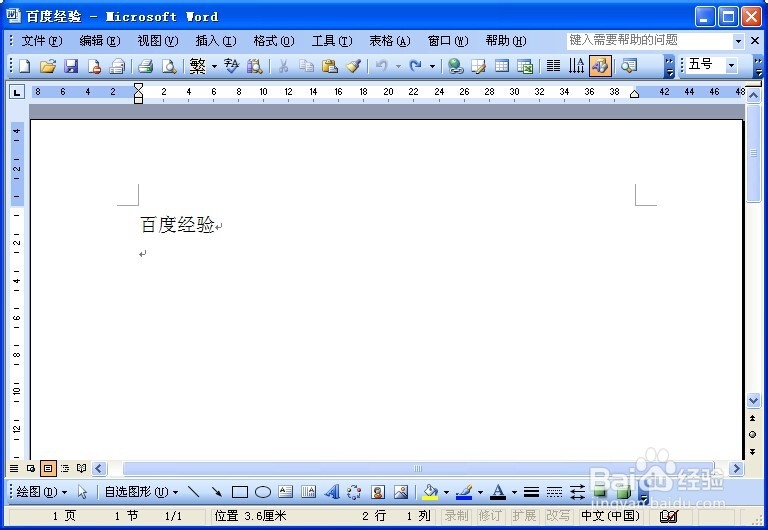
Task: Open the help question box dropdown arrow
Action: 738,41
